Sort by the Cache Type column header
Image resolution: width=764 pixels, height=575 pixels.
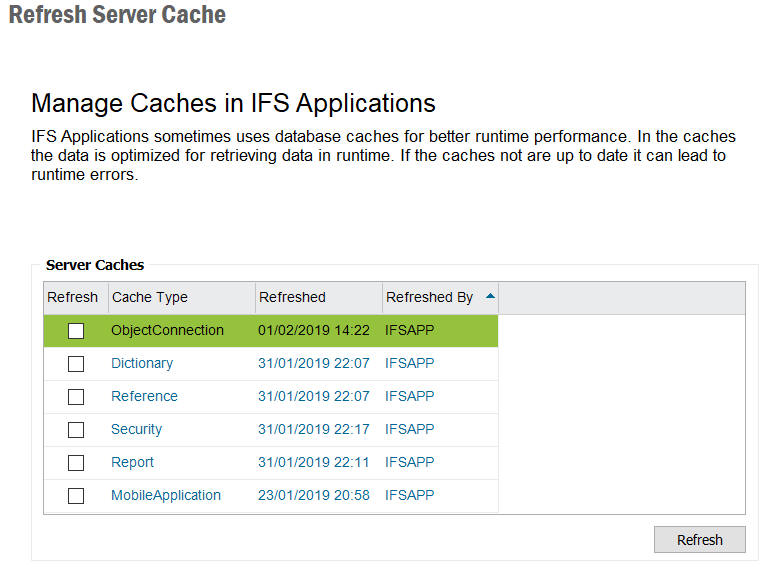[150, 297]
